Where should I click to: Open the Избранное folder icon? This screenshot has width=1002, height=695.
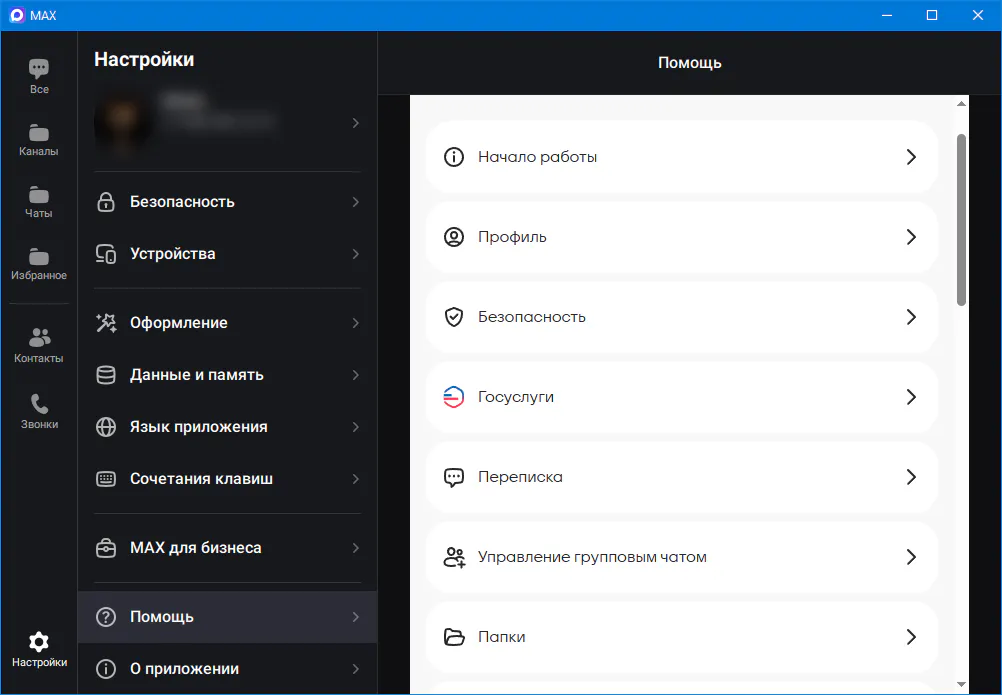click(x=39, y=256)
